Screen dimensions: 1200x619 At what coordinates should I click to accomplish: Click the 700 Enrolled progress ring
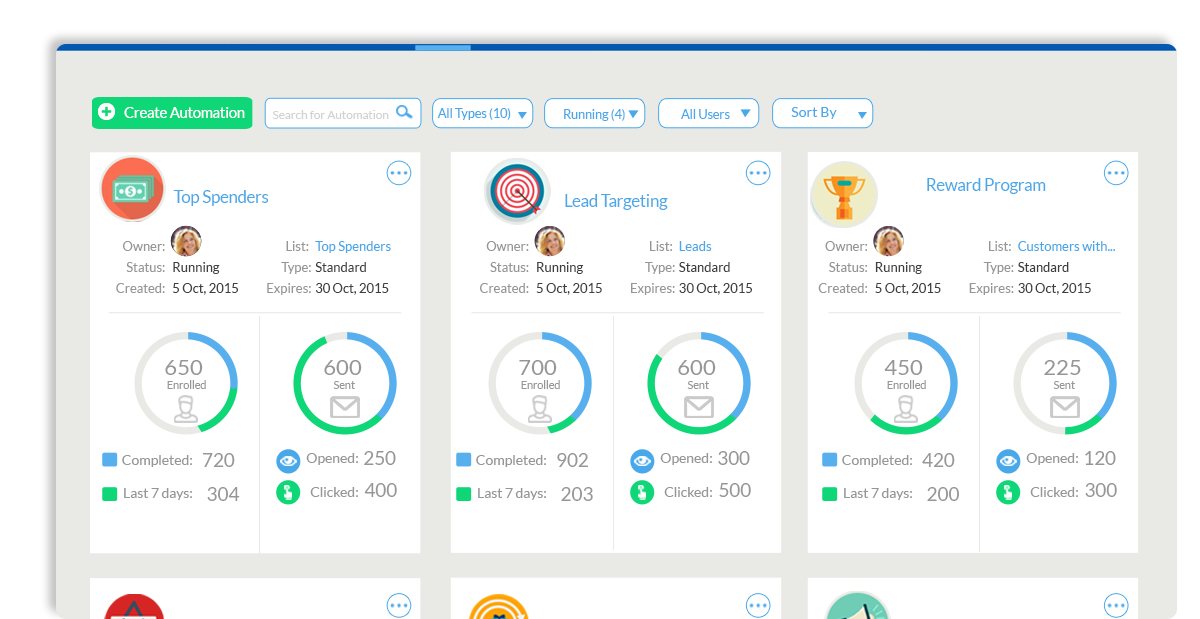click(x=540, y=383)
